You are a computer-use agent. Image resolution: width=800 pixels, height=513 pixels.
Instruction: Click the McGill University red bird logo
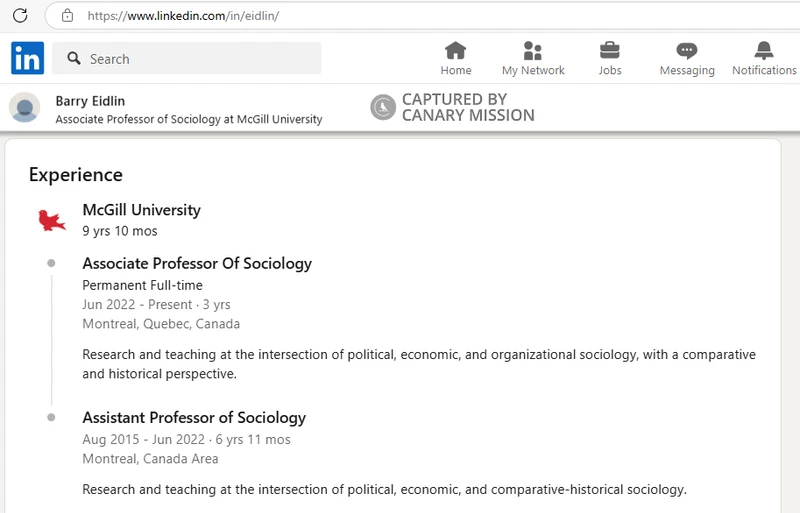pyautogui.click(x=52, y=220)
